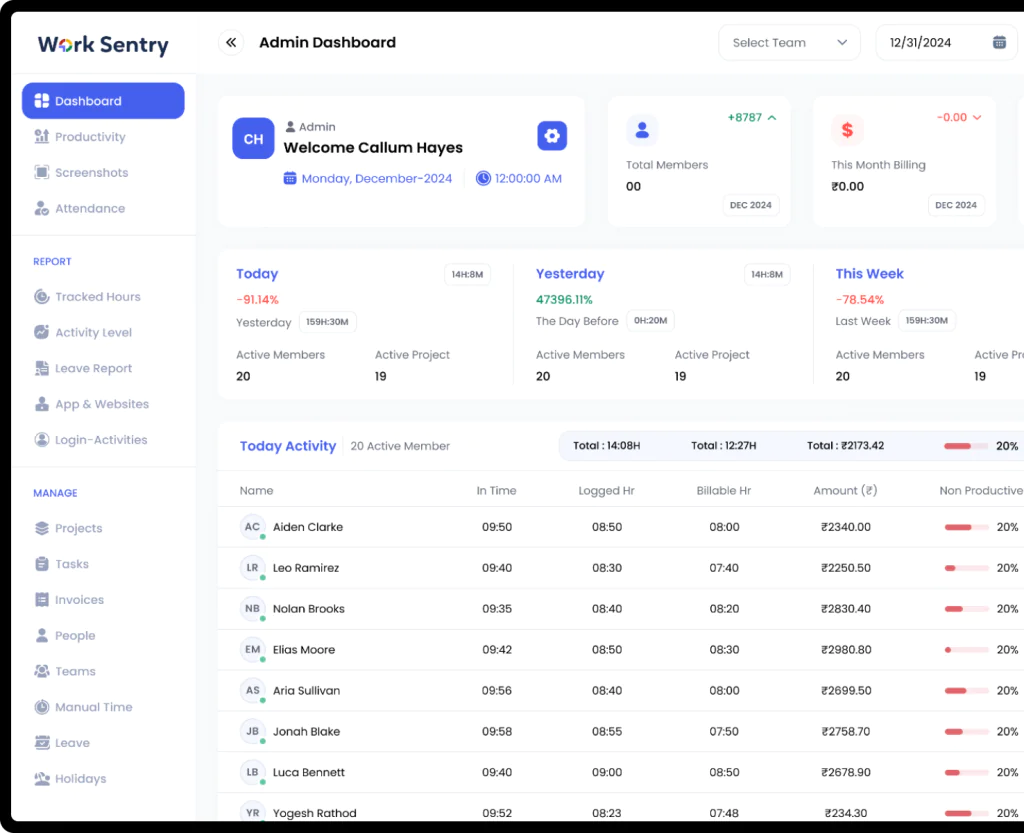Go to Tracked Hours report

(x=97, y=297)
